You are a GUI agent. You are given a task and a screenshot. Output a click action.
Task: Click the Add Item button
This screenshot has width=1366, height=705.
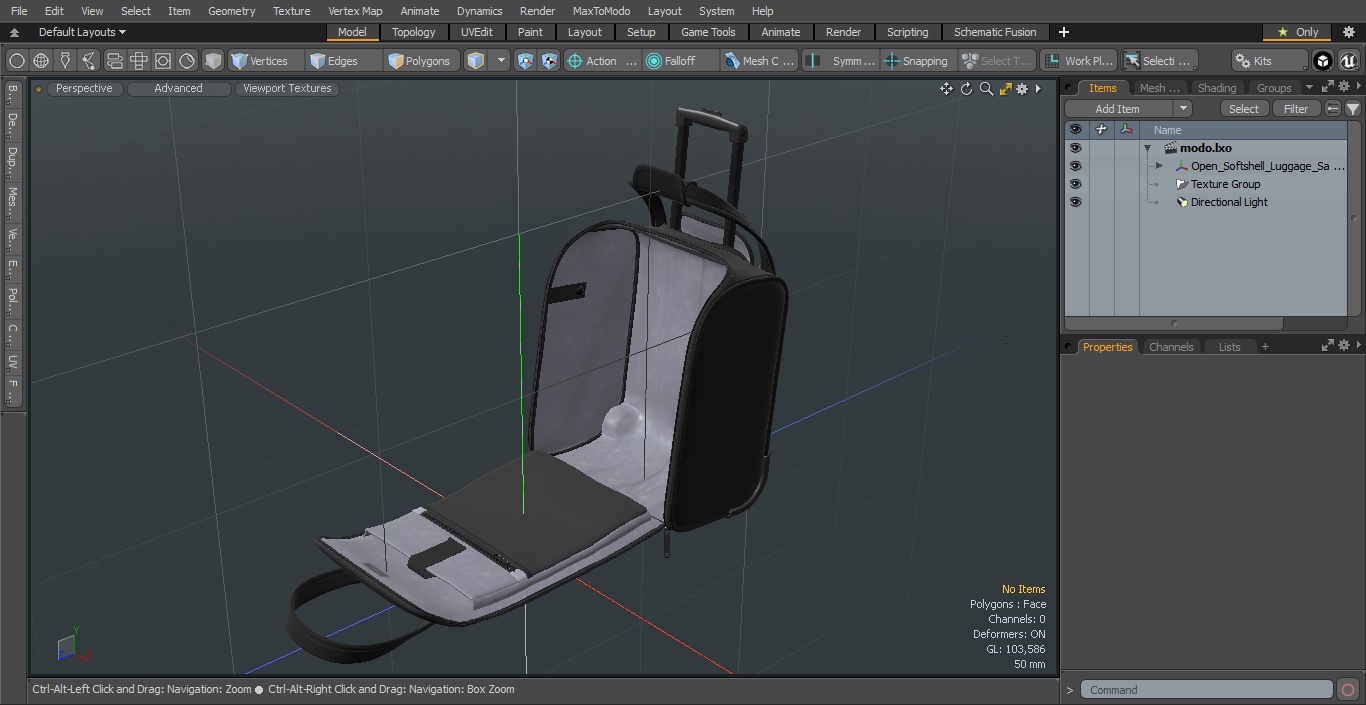(x=1118, y=109)
